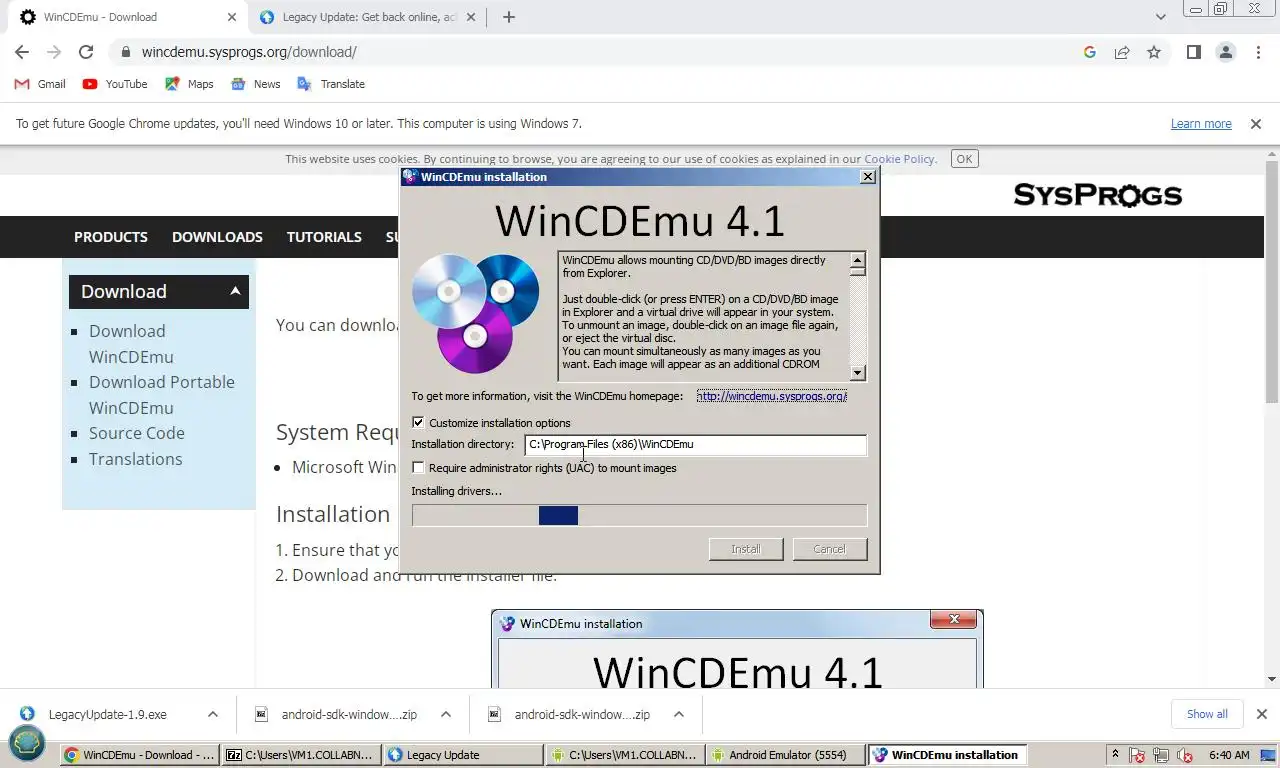Click the Google icon in the address bar
This screenshot has height=768, width=1280.
(1090, 52)
